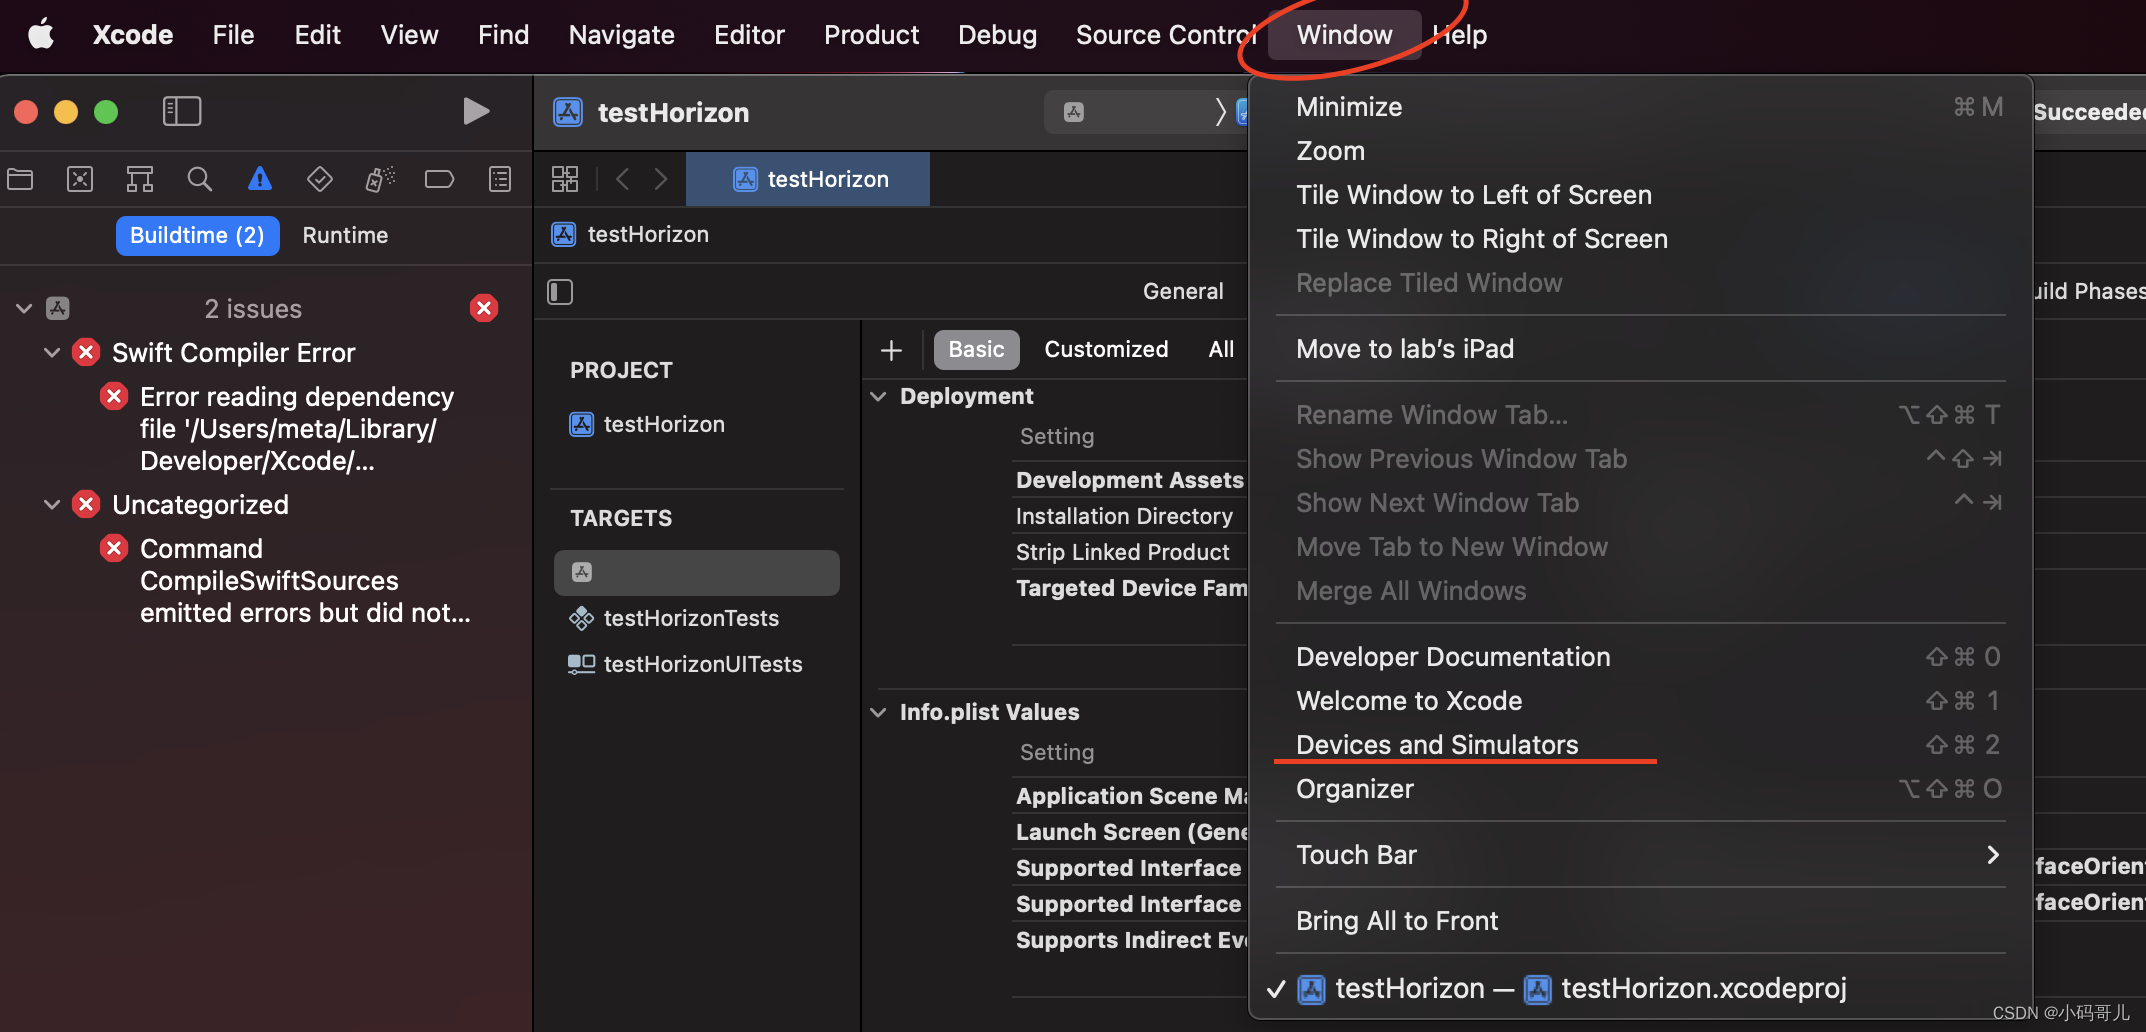Viewport: 2146px width, 1032px height.
Task: Open the Touch Bar submenu
Action: pyautogui.click(x=1640, y=855)
